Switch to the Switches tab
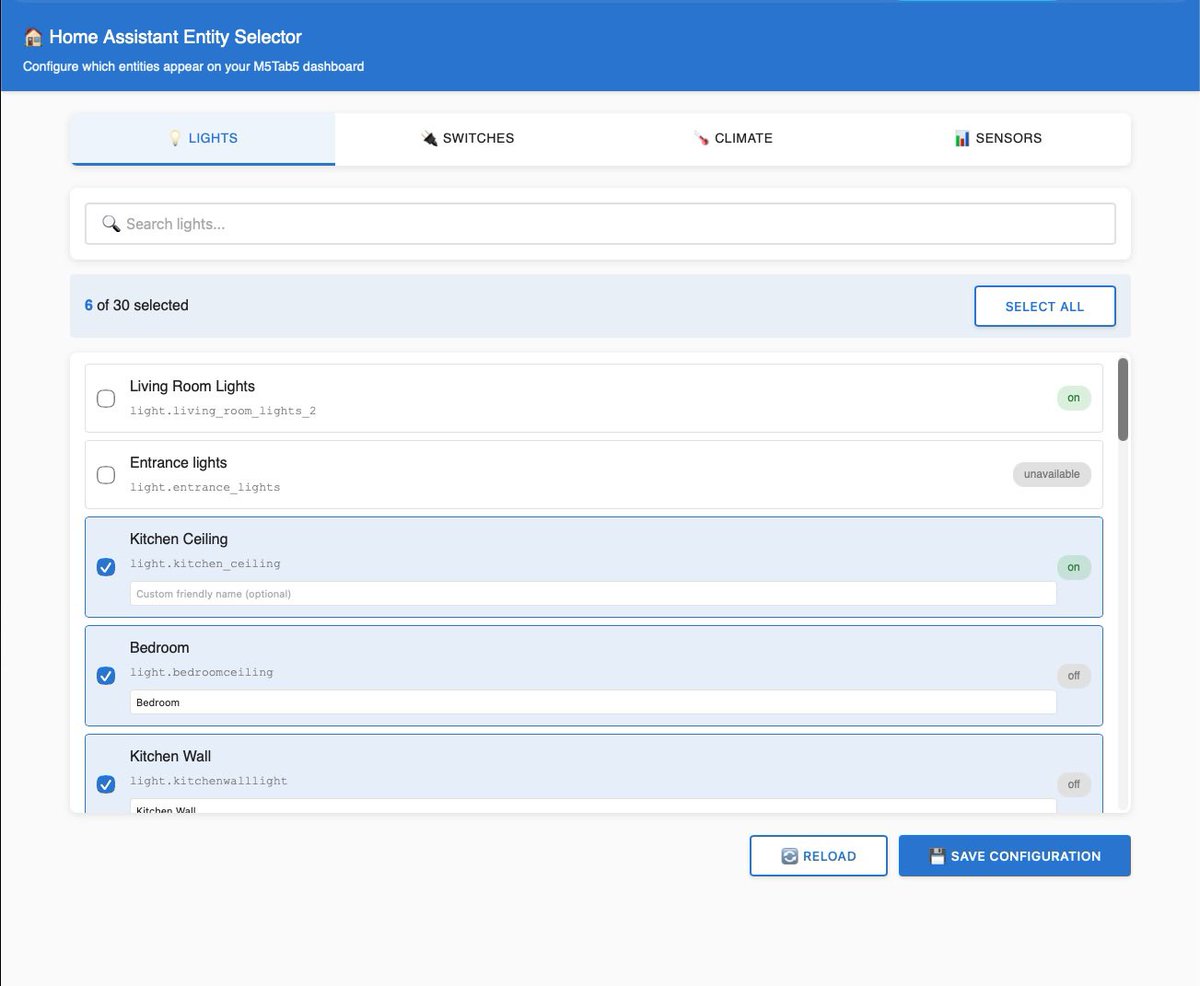This screenshot has height=986, width=1200. coord(467,139)
